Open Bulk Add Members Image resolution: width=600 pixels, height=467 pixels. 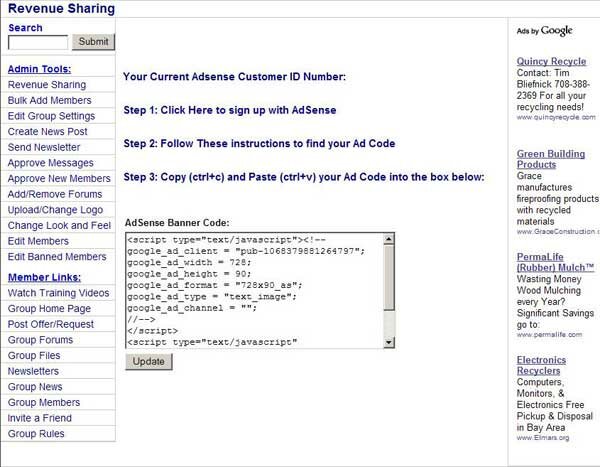[49, 100]
